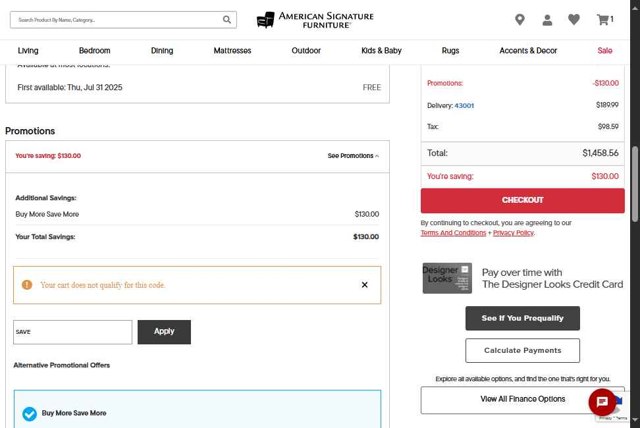Image resolution: width=640 pixels, height=428 pixels.
Task: Click the First available Thu, Jul 31 2025 text
Action: click(x=70, y=87)
